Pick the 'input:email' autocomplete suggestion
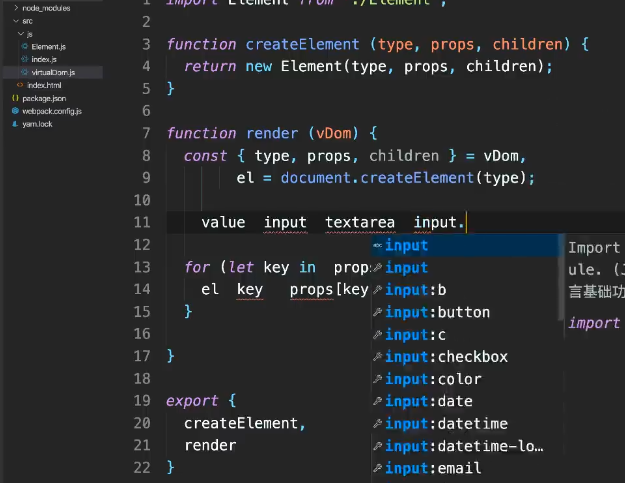The image size is (625, 483). point(466,468)
